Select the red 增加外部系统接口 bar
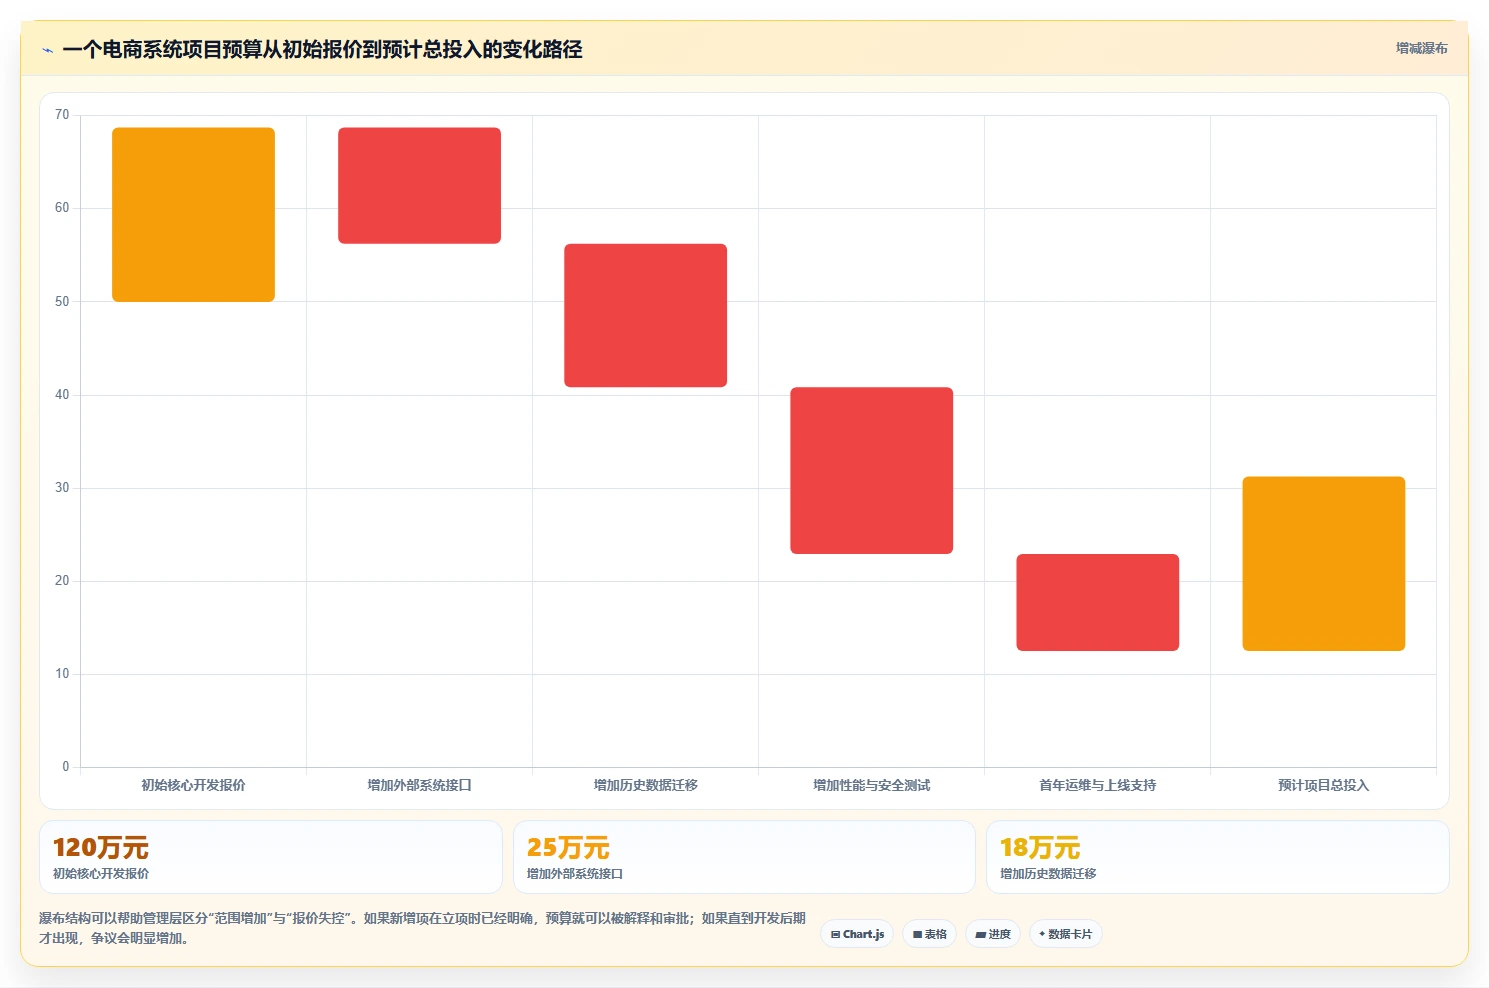Image resolution: width=1489 pixels, height=988 pixels. (x=419, y=185)
